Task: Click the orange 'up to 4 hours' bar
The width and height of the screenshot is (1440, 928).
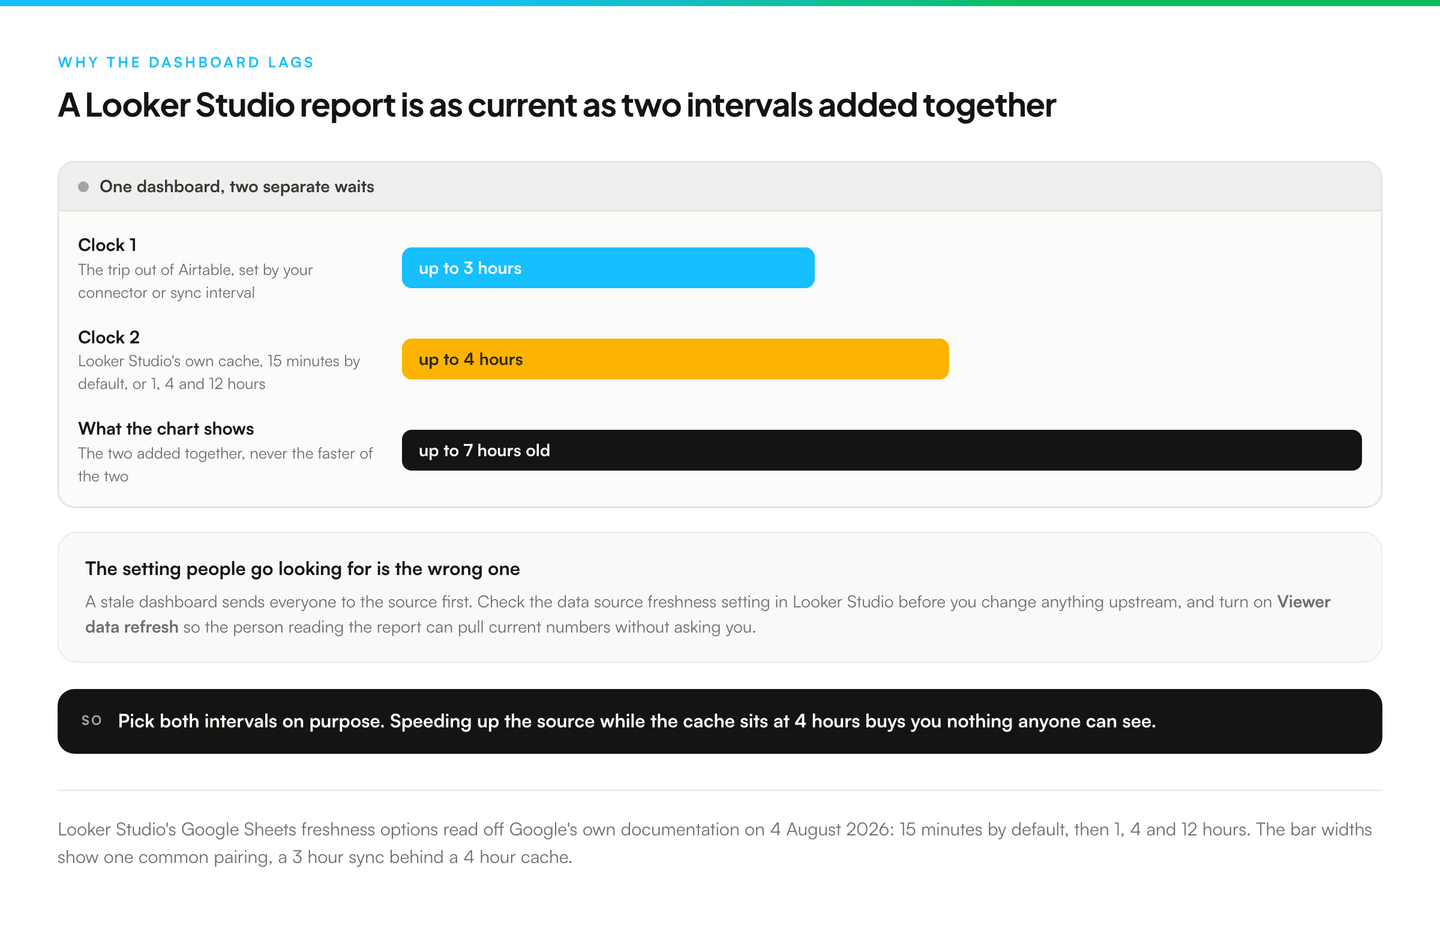Action: click(x=675, y=359)
